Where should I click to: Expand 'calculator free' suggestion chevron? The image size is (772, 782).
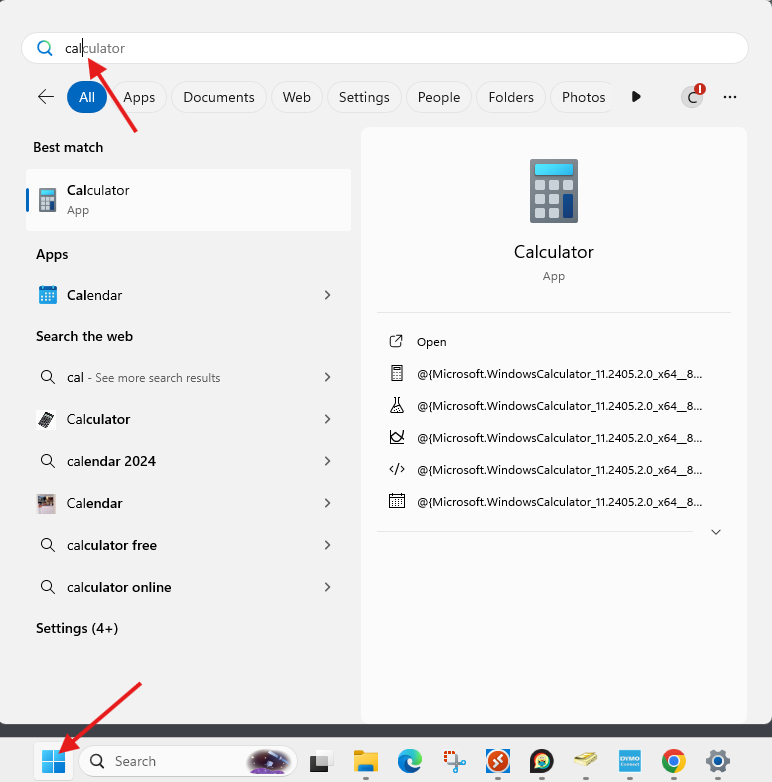pos(328,545)
